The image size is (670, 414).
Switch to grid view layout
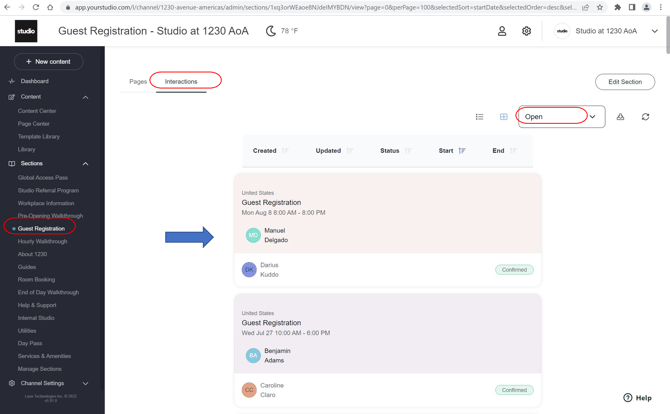(x=503, y=117)
